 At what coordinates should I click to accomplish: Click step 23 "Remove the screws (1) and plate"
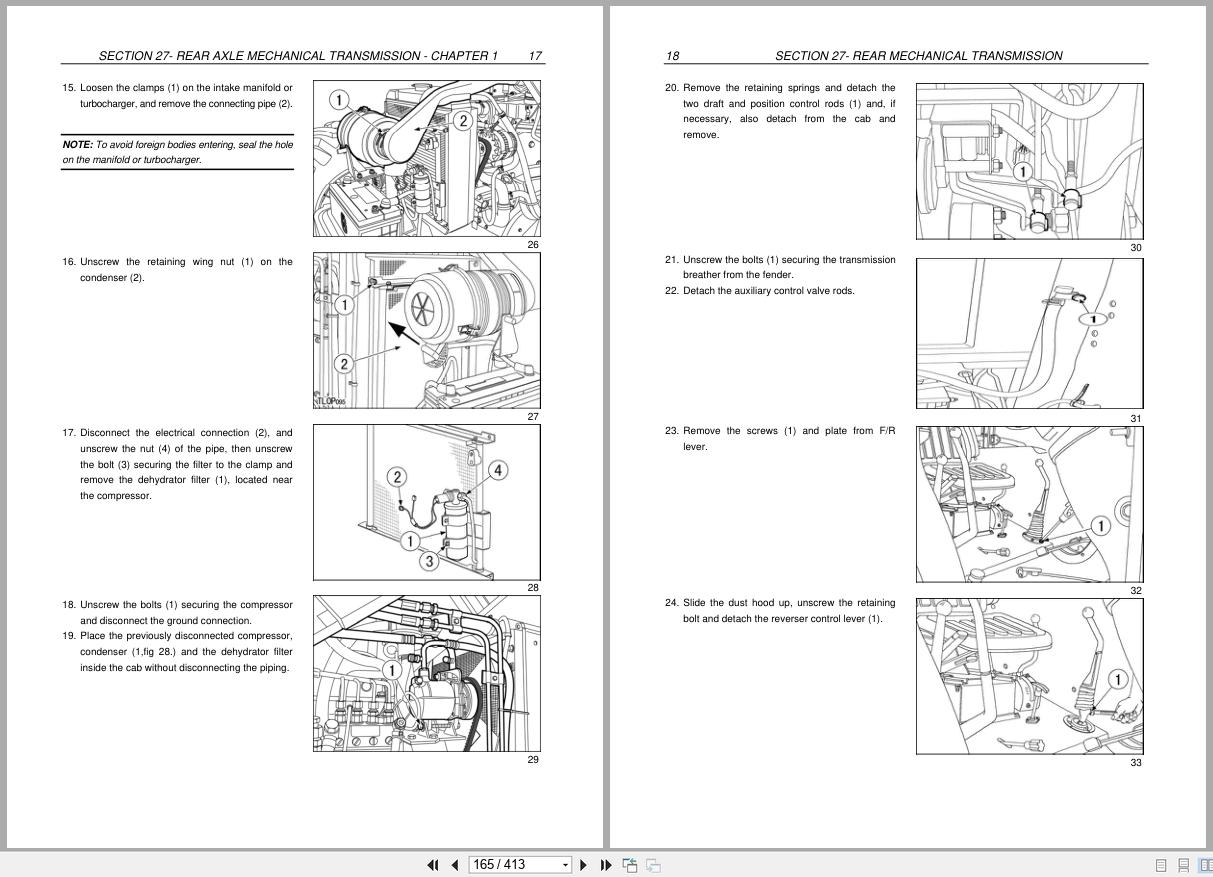click(x=780, y=439)
